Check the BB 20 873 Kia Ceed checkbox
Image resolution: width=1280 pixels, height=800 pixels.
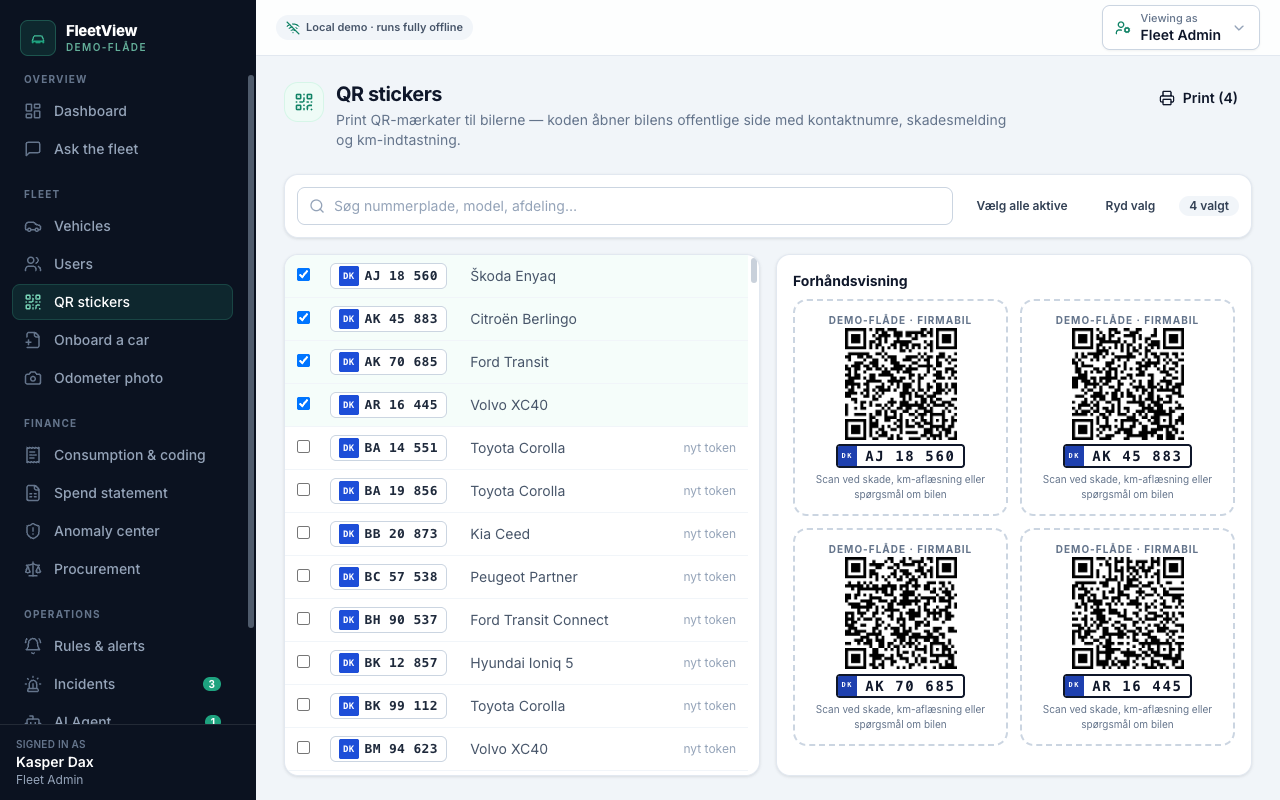point(304,532)
